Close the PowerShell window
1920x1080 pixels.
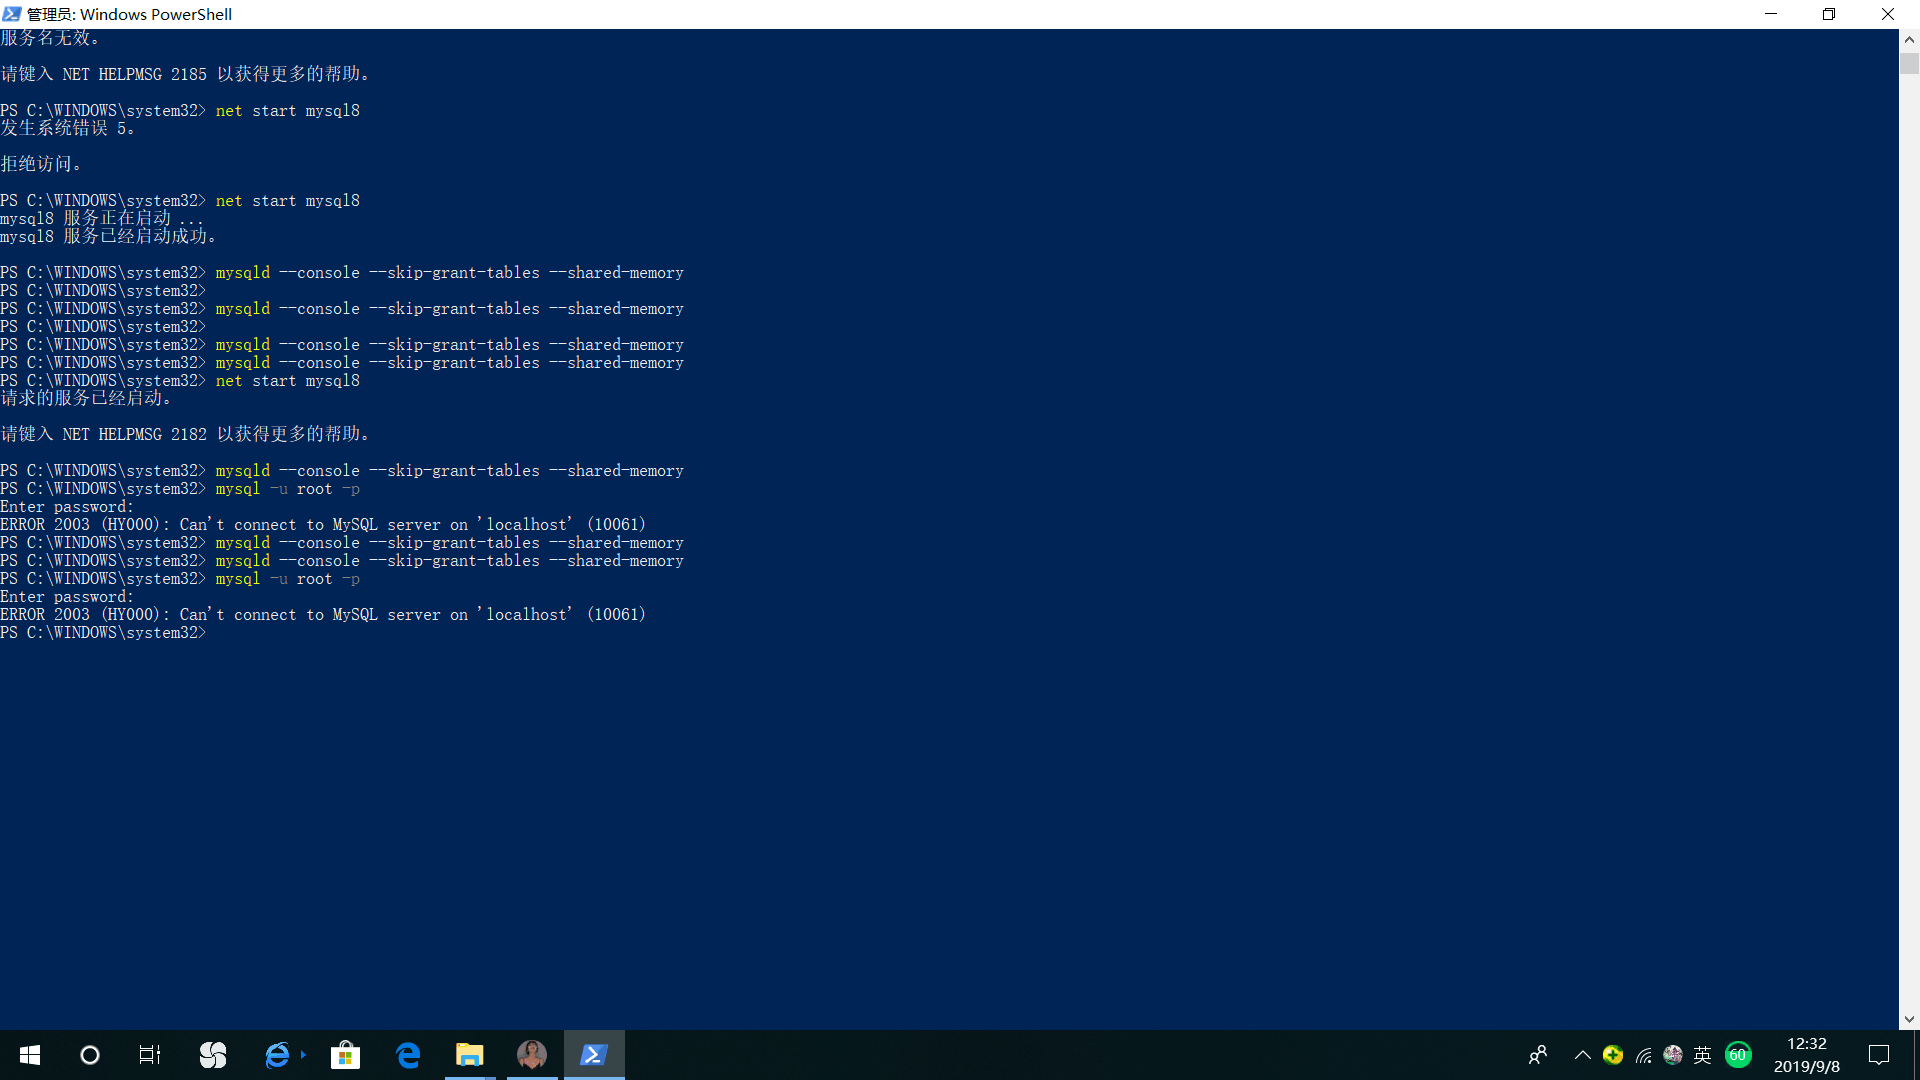tap(1888, 14)
